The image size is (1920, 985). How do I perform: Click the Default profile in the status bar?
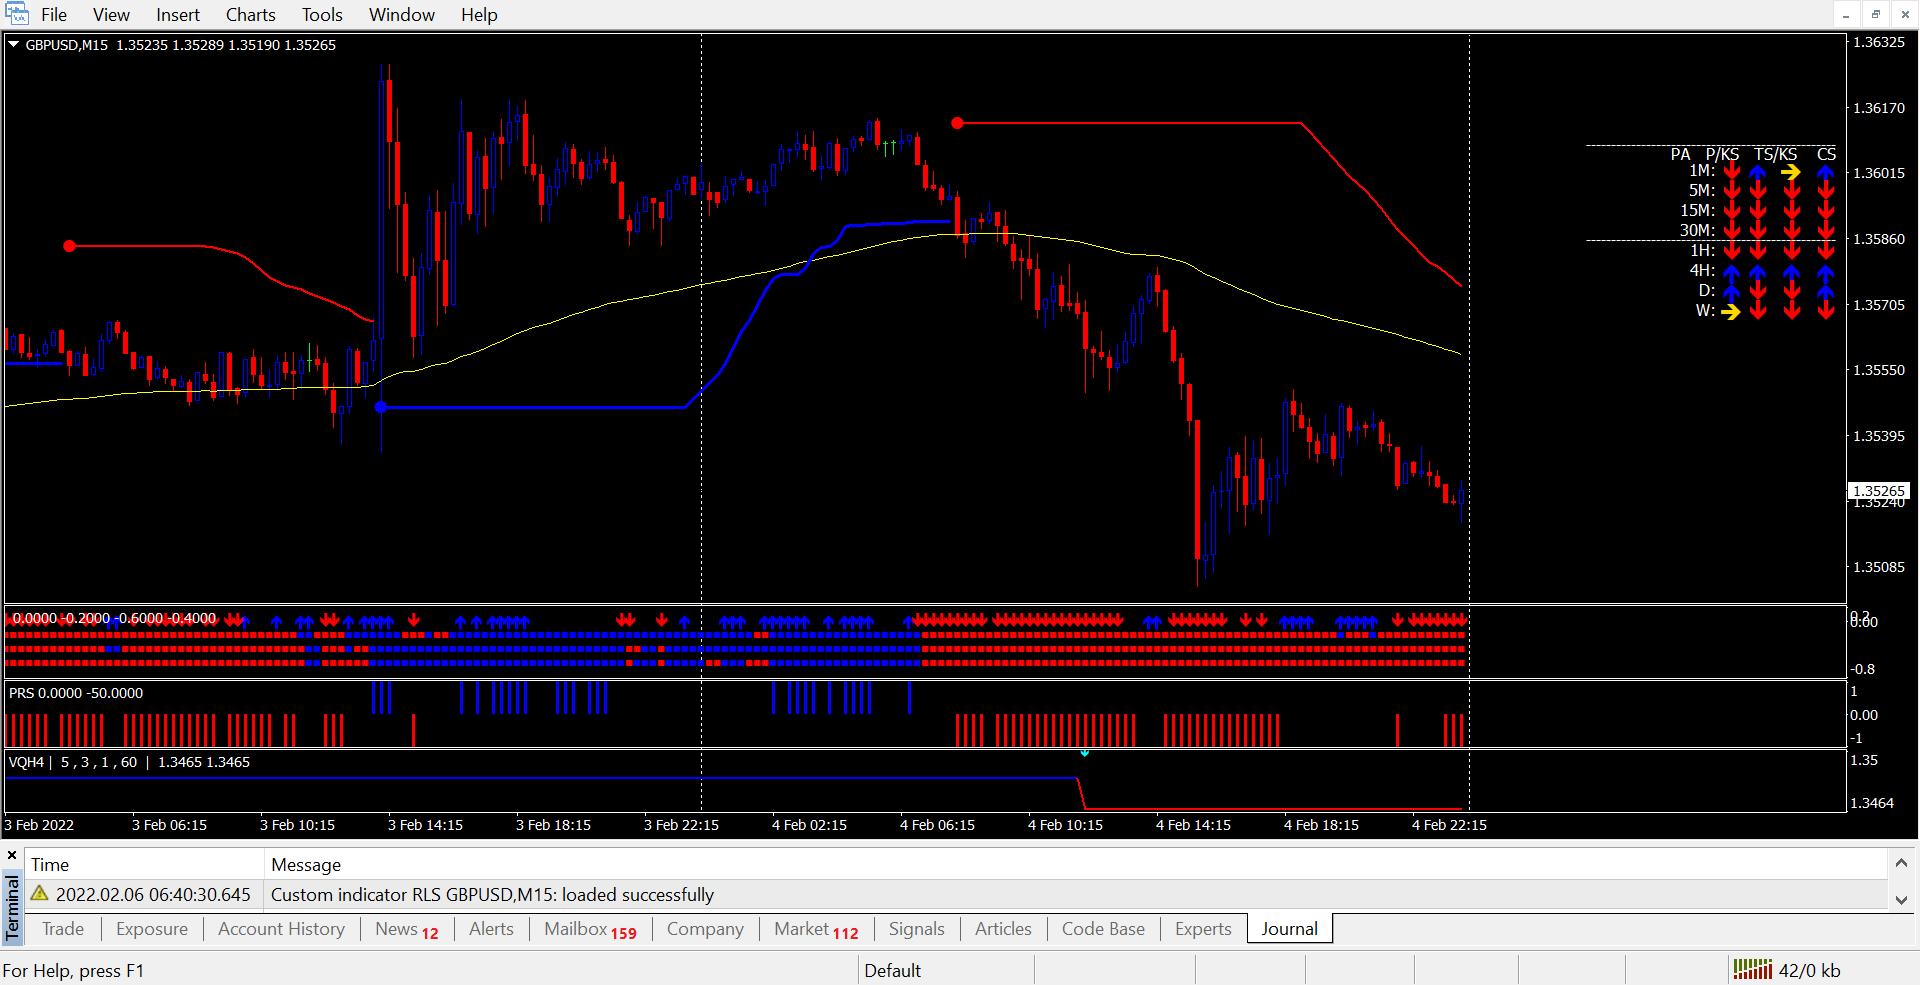coord(892,970)
